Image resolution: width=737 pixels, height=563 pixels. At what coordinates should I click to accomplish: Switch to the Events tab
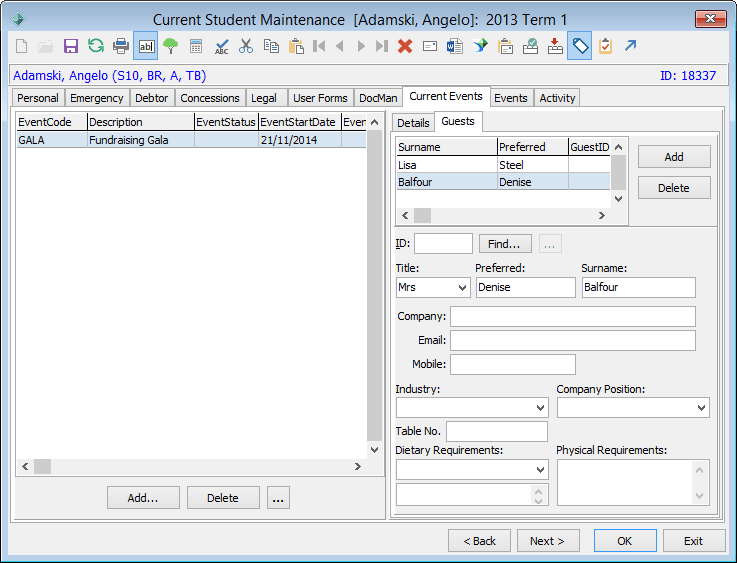510,98
